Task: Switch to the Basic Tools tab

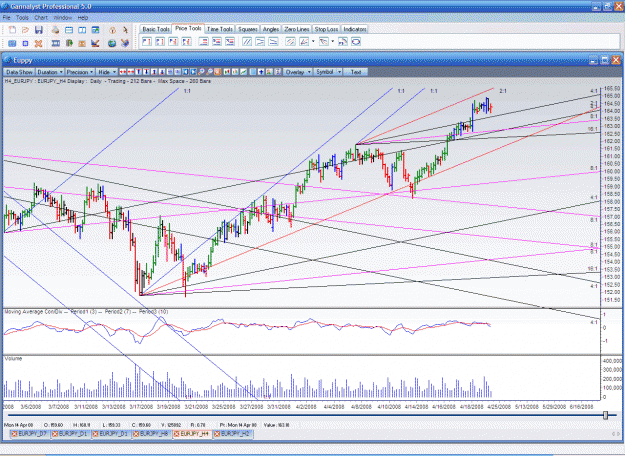Action: 156,29
